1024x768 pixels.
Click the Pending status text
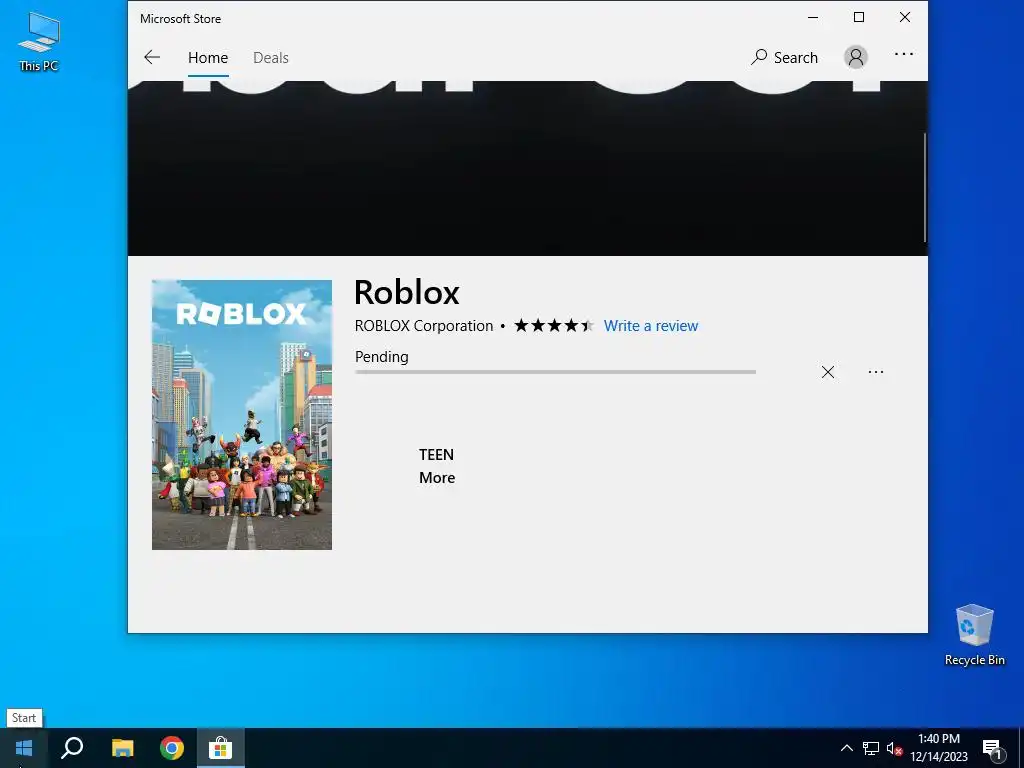pyautogui.click(x=381, y=357)
